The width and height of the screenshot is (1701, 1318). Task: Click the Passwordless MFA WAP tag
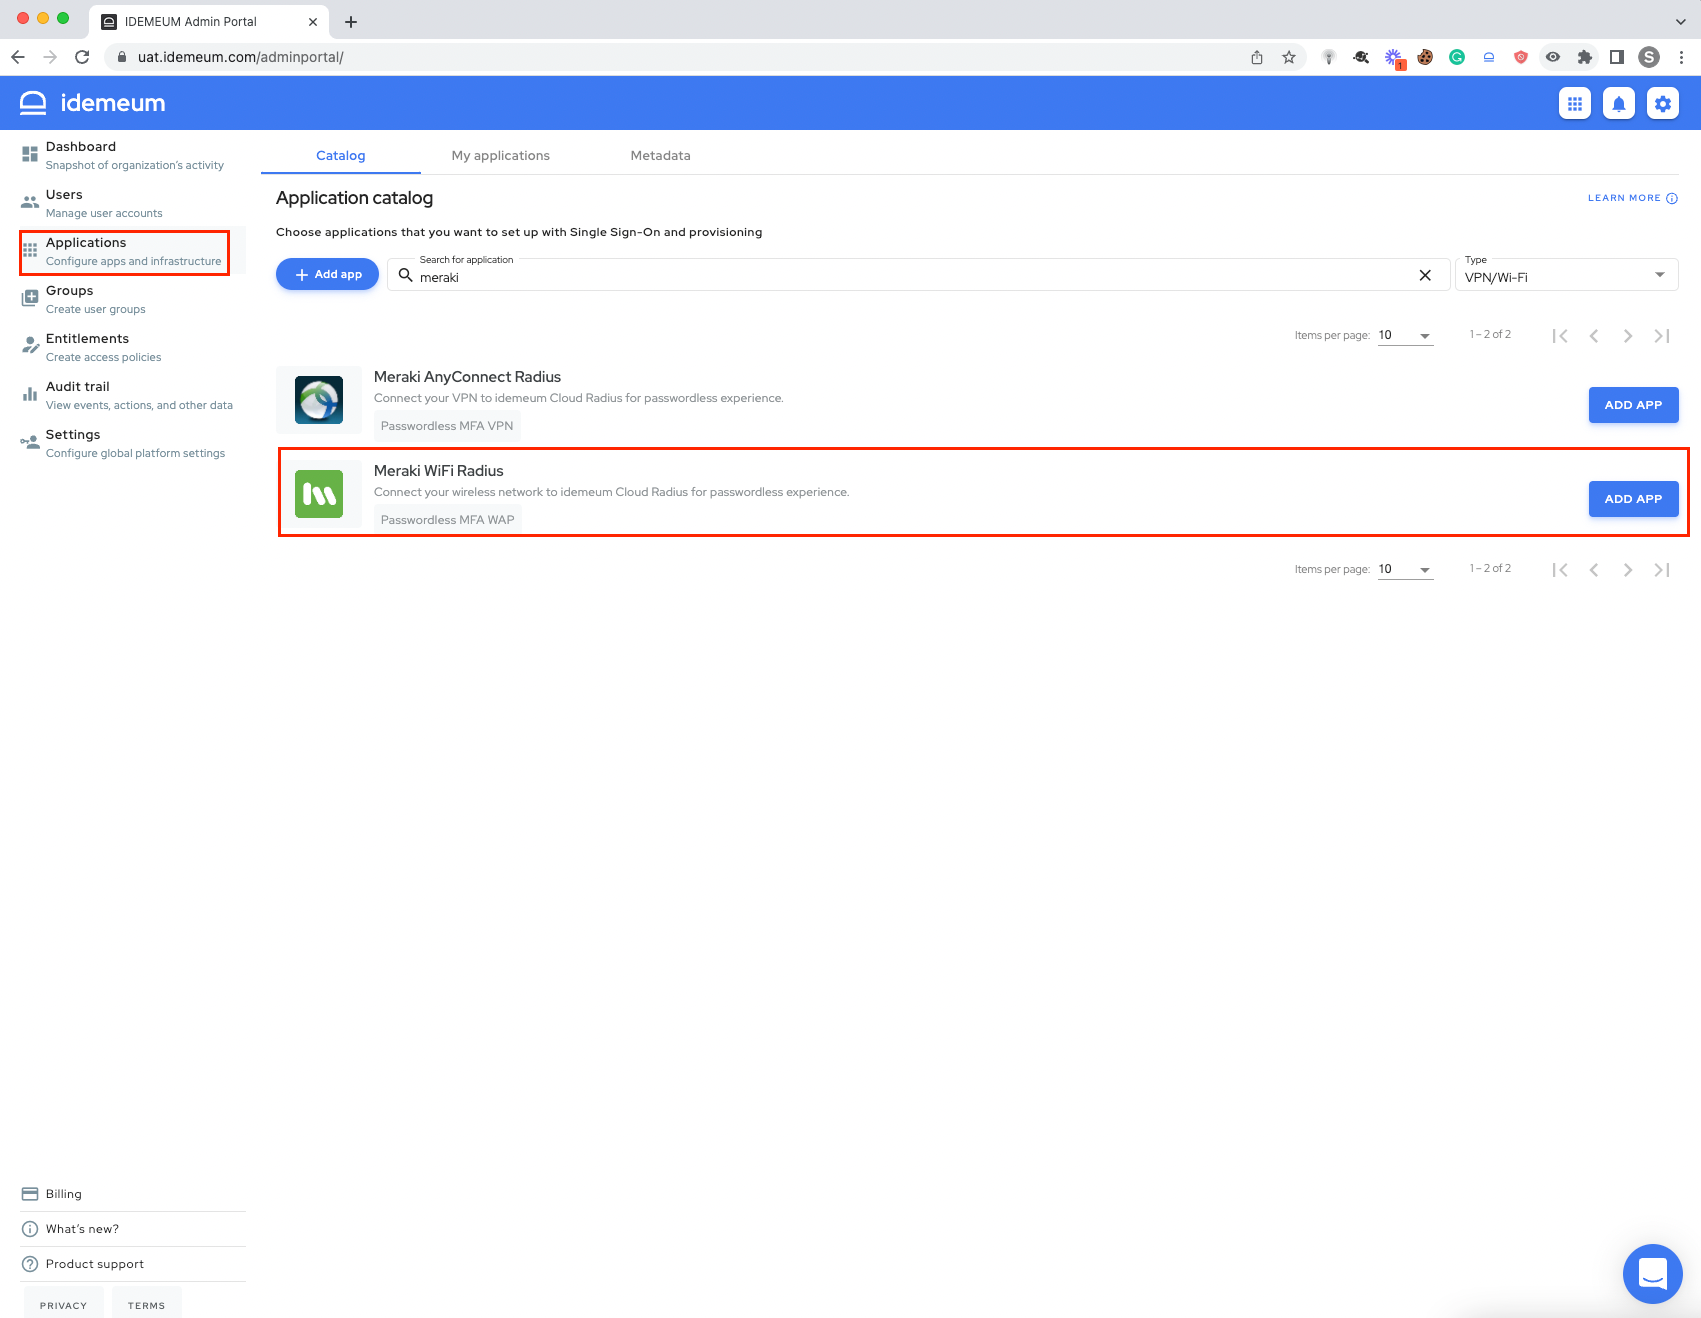click(x=447, y=520)
